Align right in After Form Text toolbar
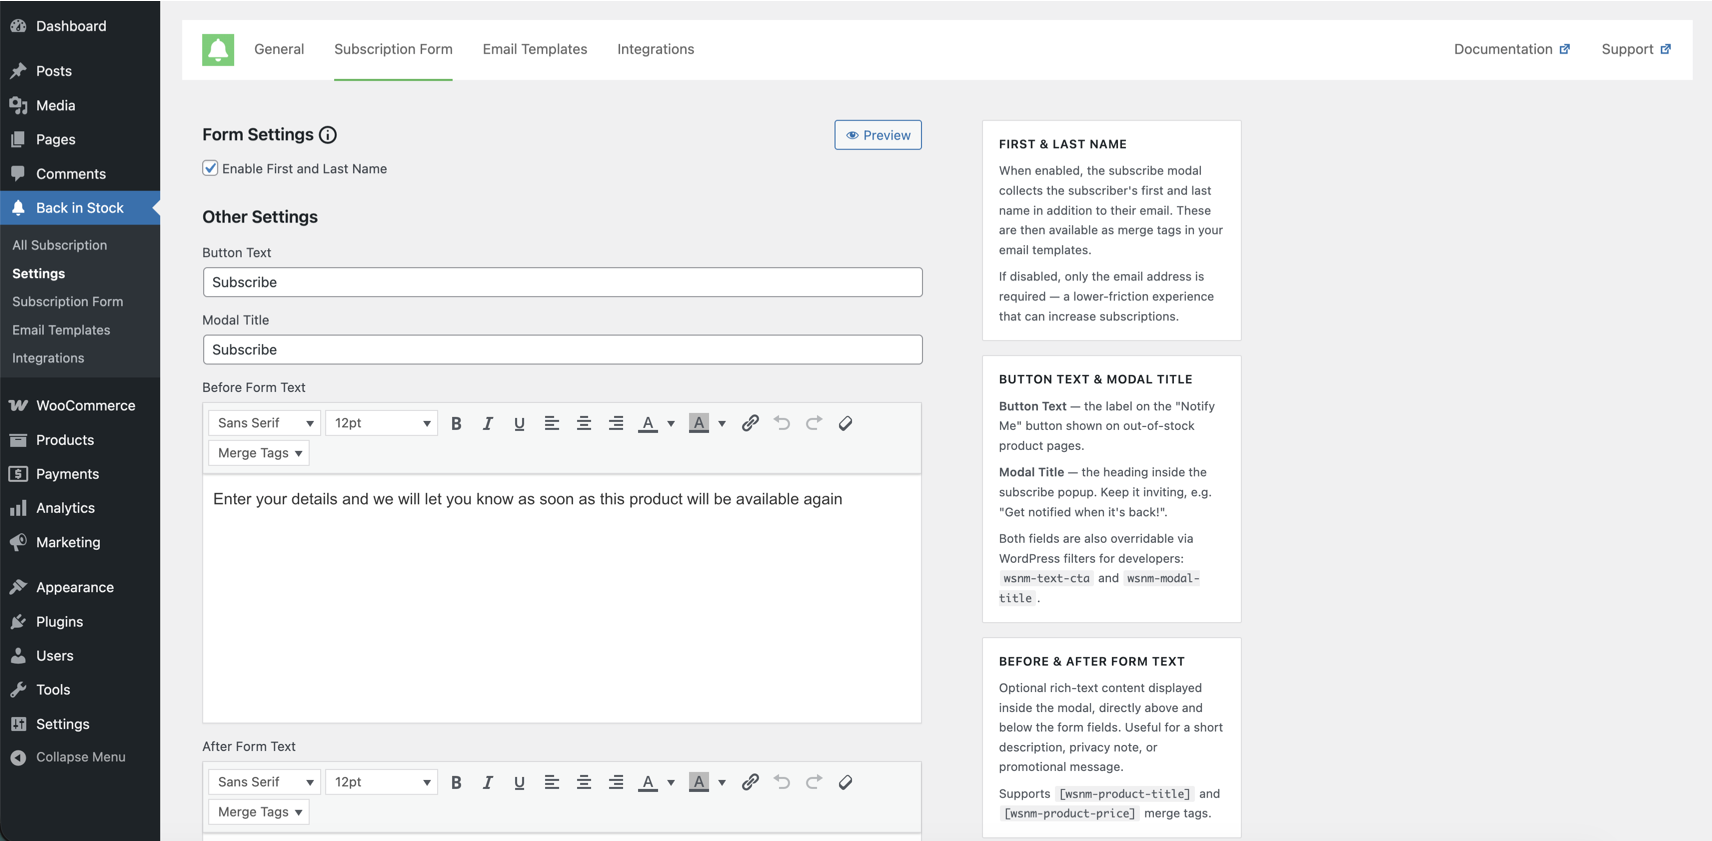 pos(616,782)
